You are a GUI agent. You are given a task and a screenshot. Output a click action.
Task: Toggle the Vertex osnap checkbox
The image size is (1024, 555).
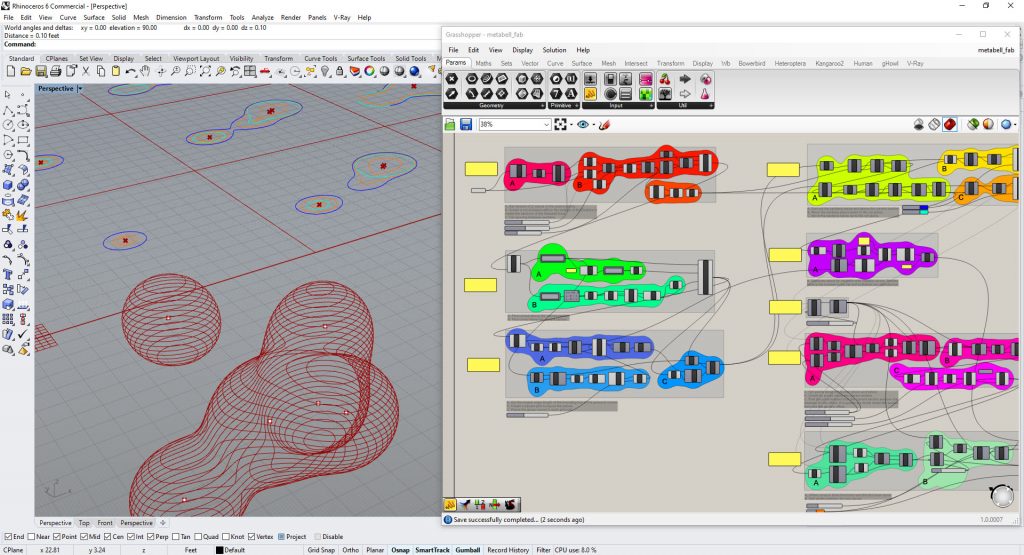tap(251, 537)
